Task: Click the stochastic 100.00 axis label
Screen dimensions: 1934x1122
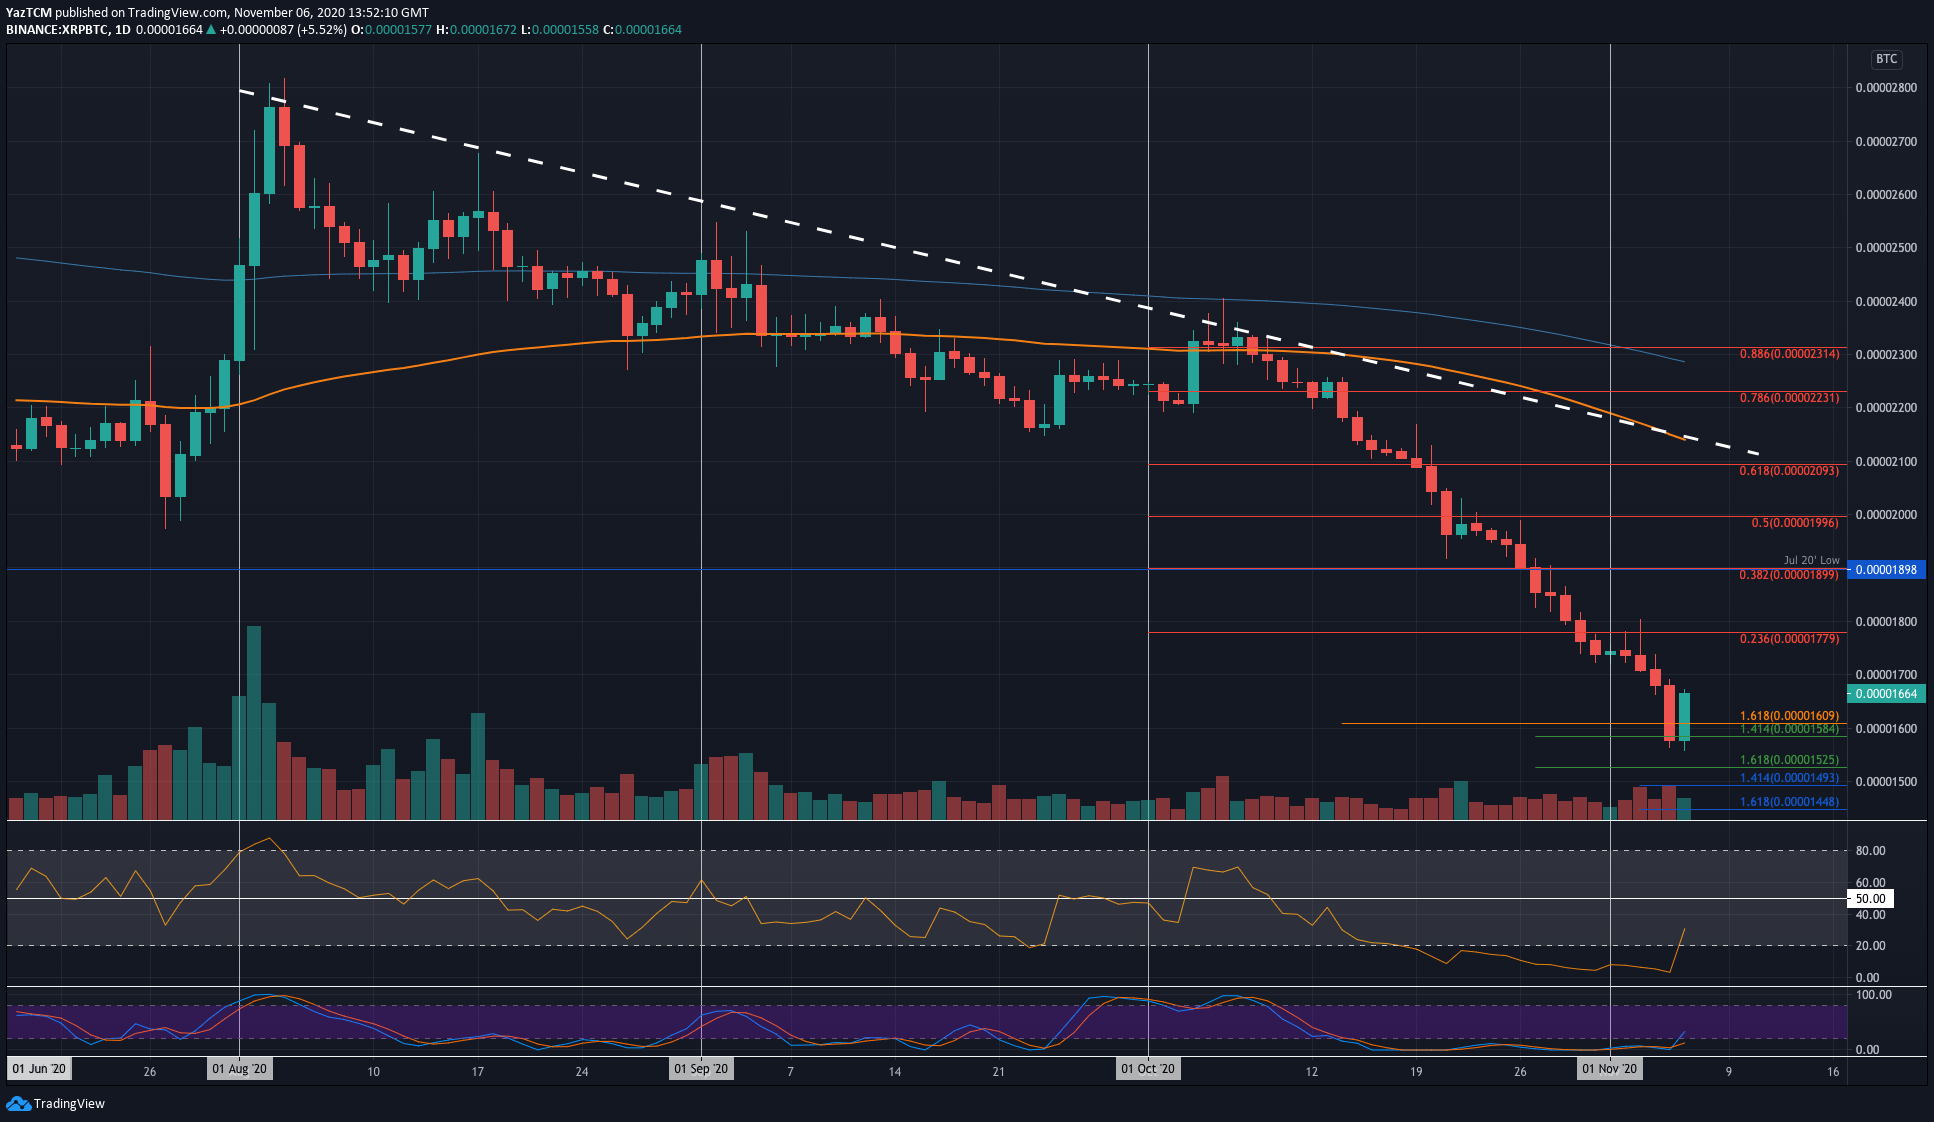Action: [x=1873, y=995]
